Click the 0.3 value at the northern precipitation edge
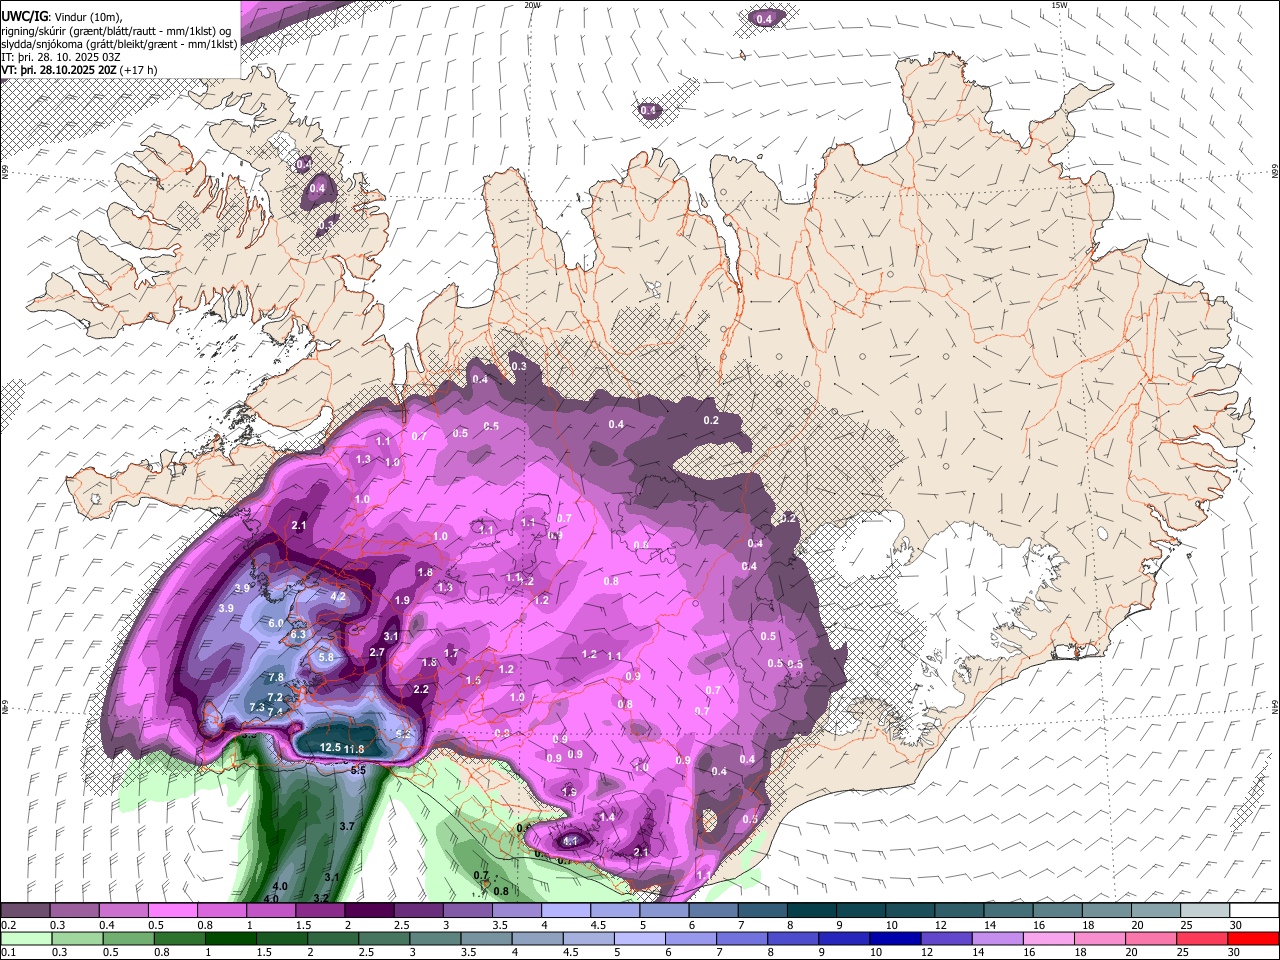Image resolution: width=1280 pixels, height=960 pixels. coord(519,366)
